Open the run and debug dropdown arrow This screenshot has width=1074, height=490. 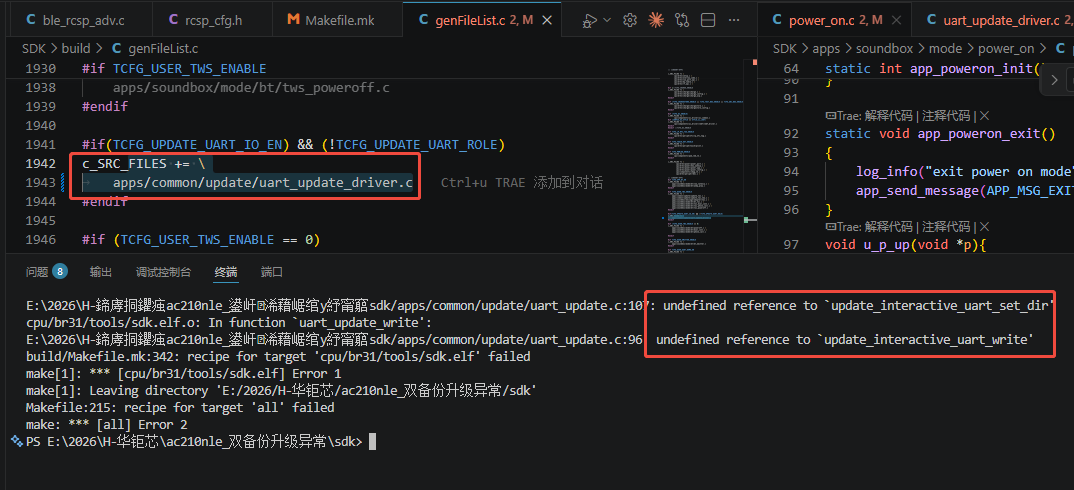point(607,21)
